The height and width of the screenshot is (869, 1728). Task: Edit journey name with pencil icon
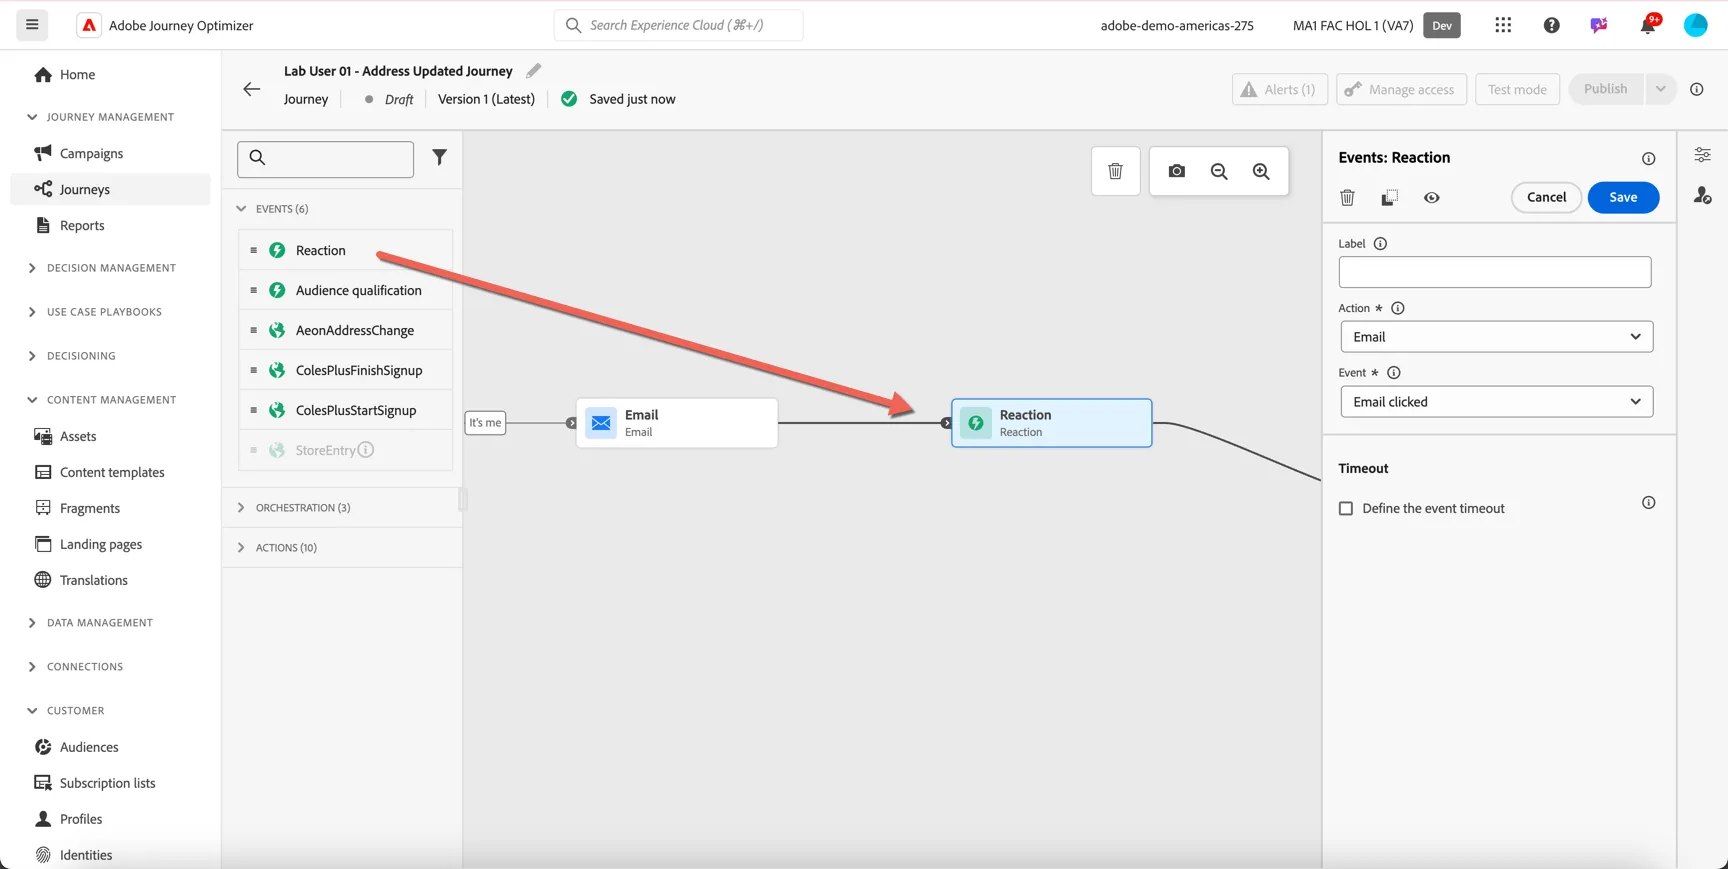tap(533, 70)
